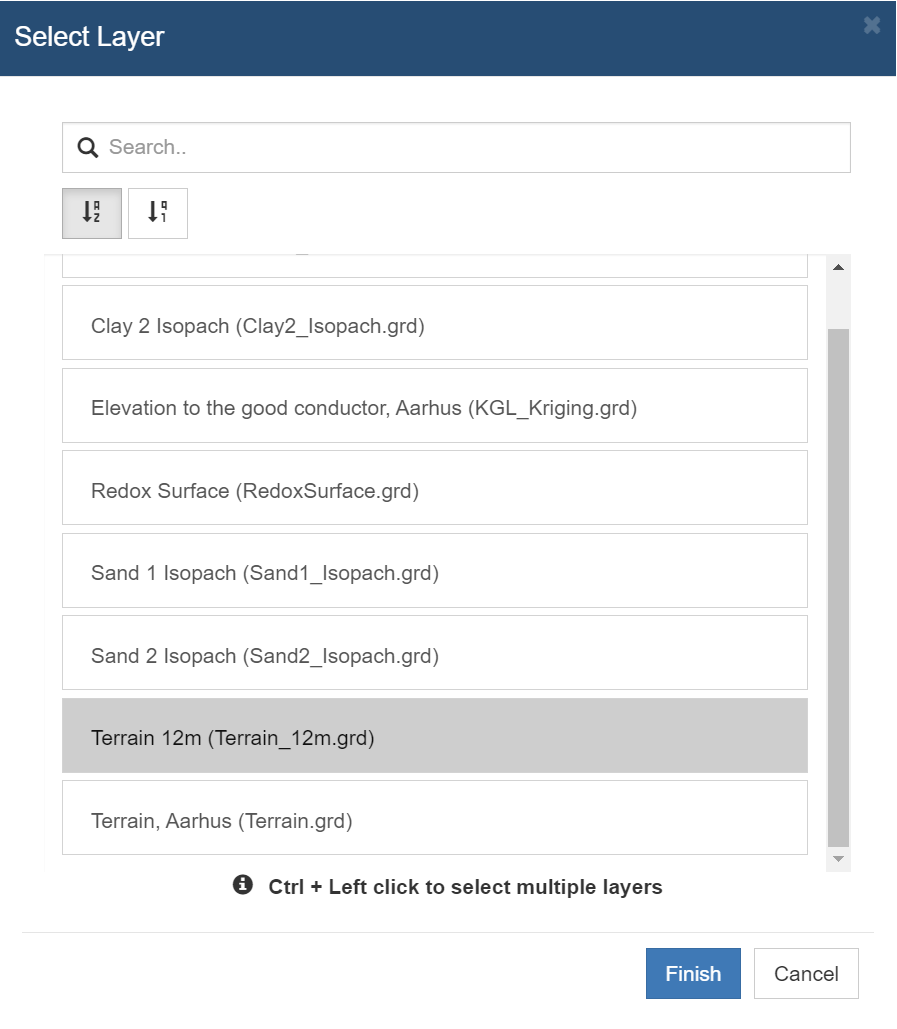Click the partially visible top layer item

[x=434, y=266]
